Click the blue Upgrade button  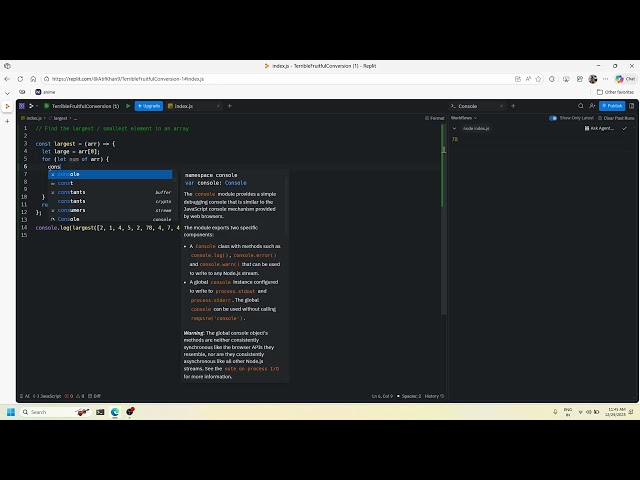[x=149, y=106]
